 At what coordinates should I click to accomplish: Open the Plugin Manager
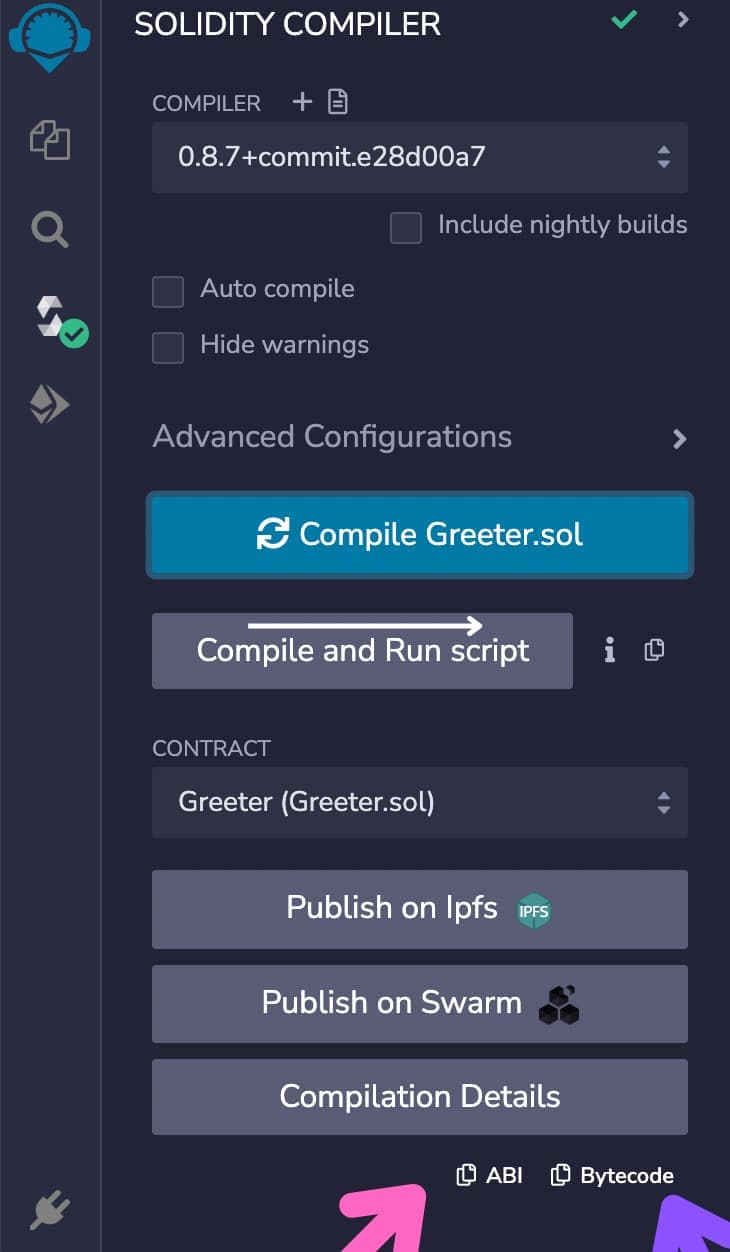pyautogui.click(x=49, y=1208)
